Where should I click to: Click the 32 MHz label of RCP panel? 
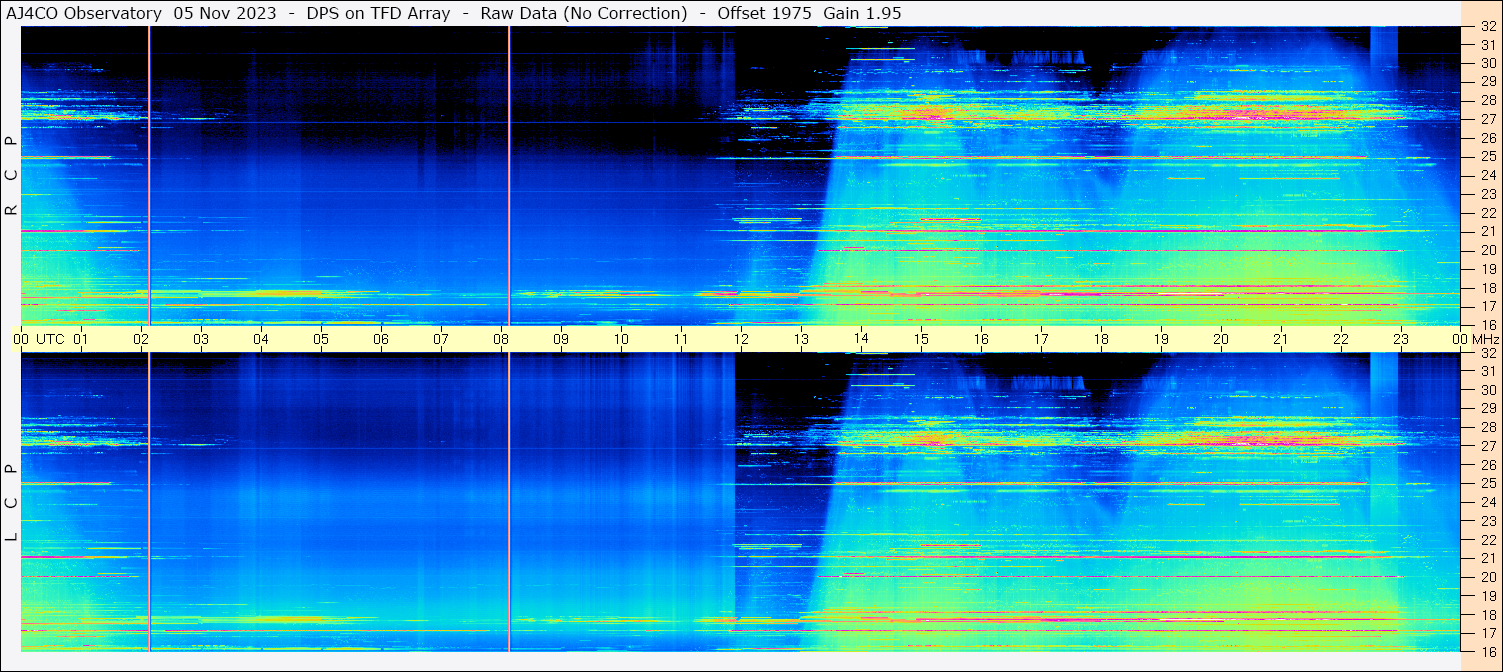1487,27
